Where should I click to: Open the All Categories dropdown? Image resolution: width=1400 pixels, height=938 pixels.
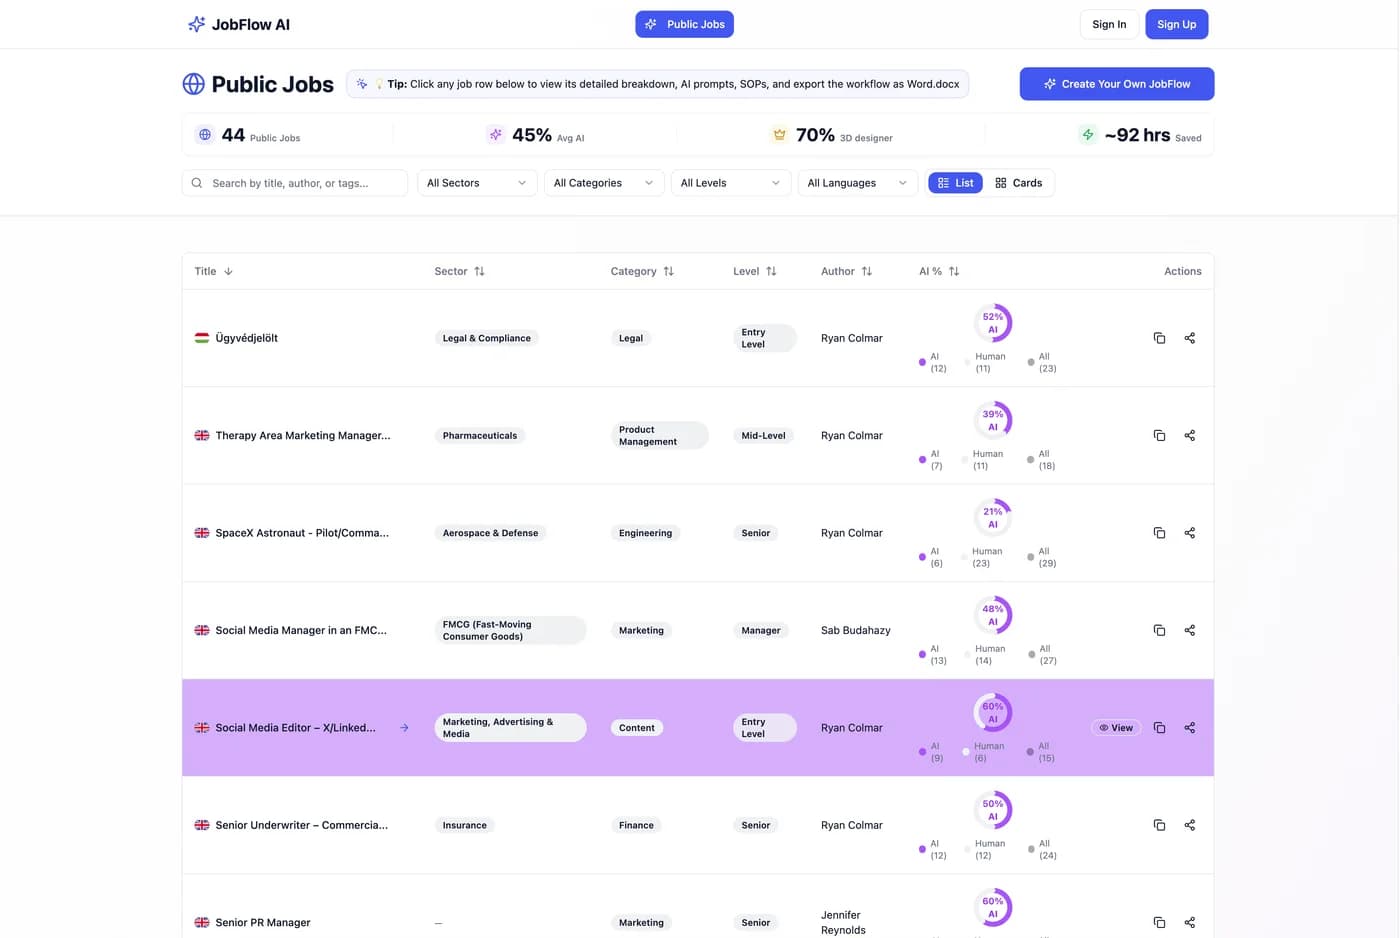[x=603, y=183]
